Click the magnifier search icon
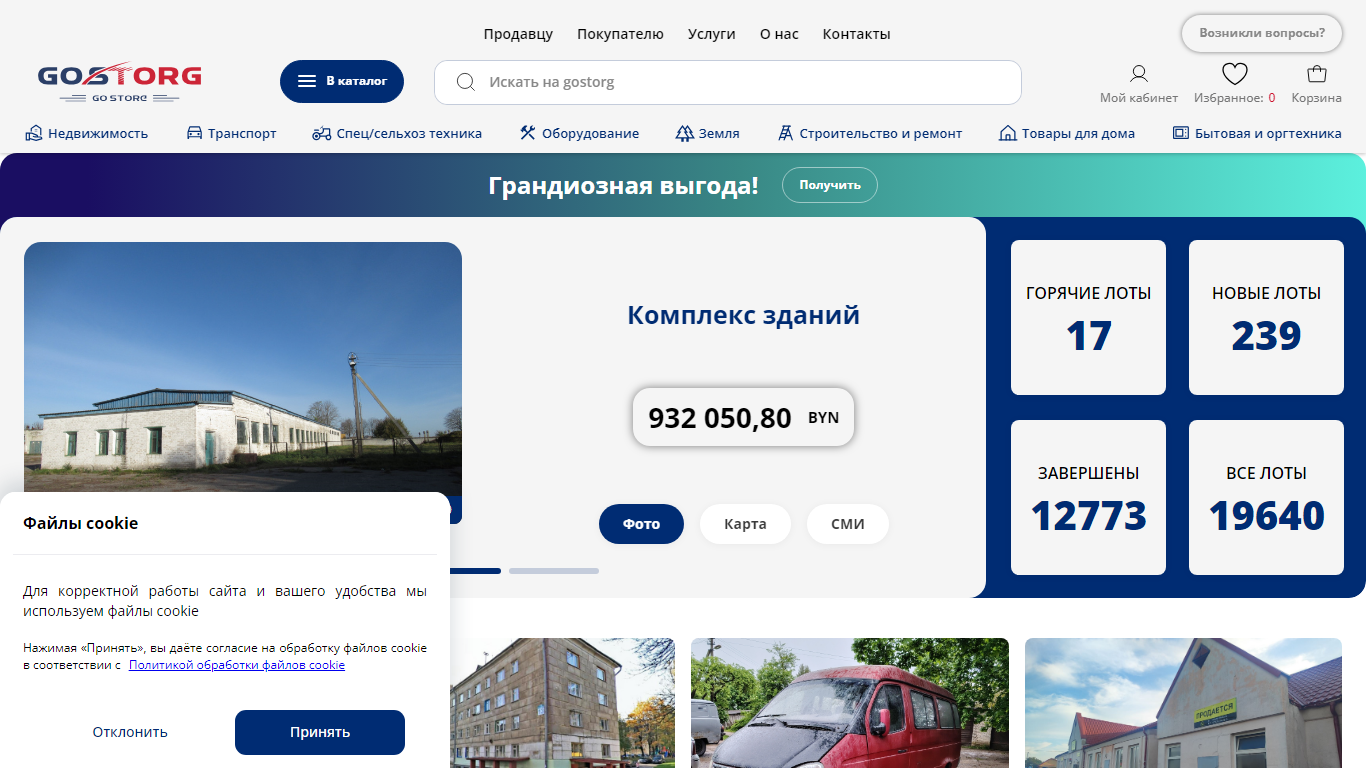The image size is (1366, 768). (465, 82)
